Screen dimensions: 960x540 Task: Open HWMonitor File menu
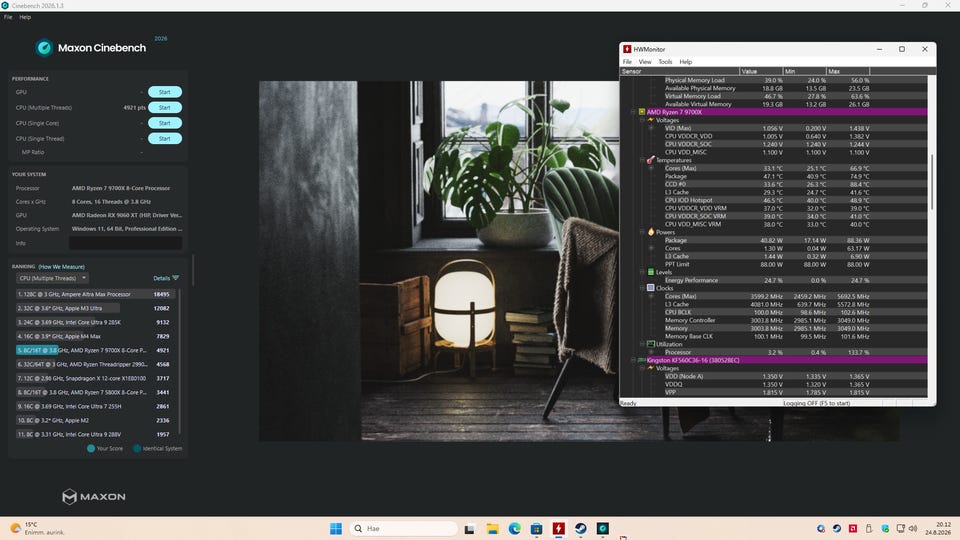tap(627, 62)
